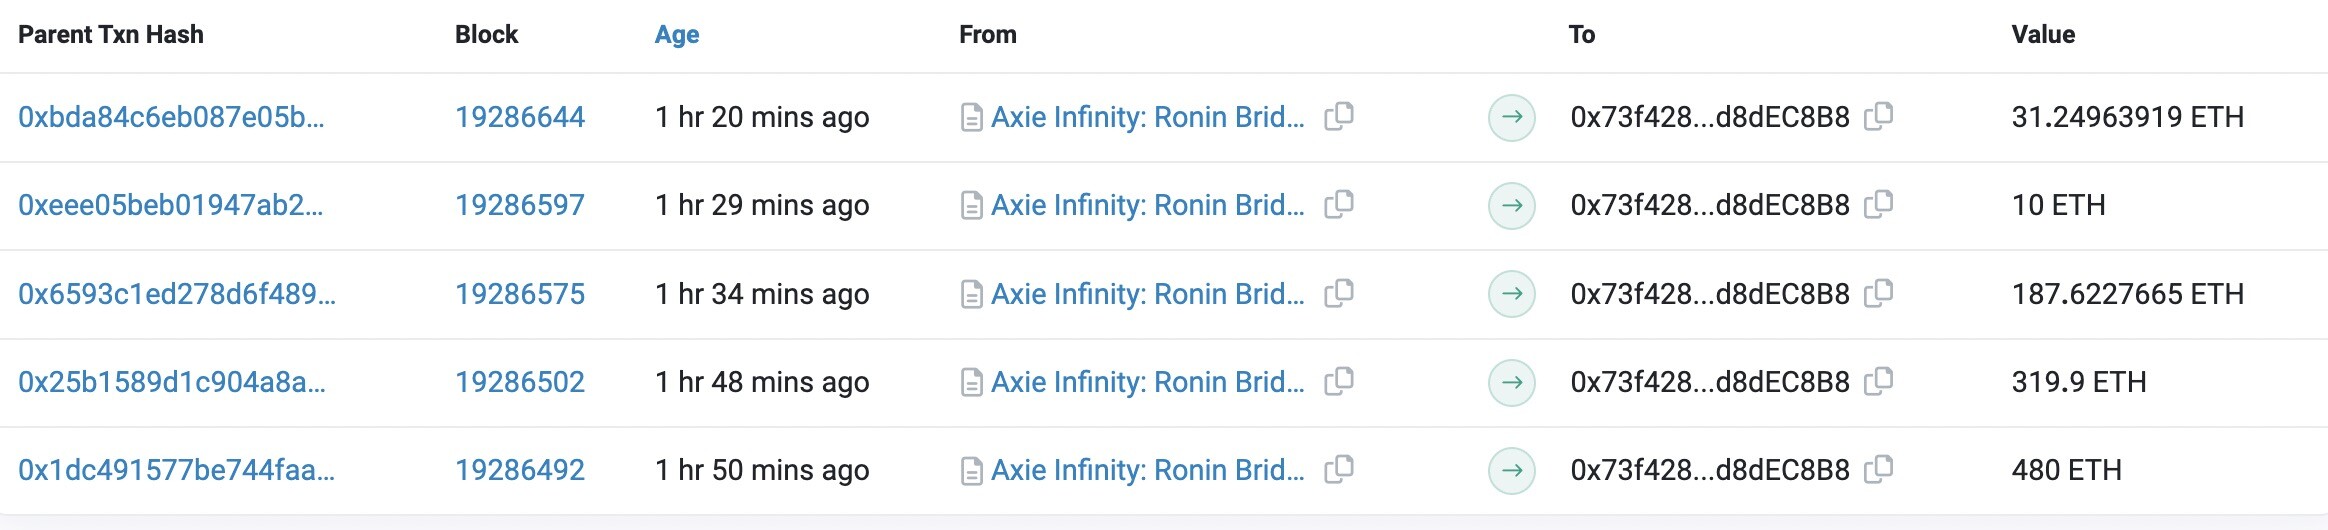Open transaction hash 0xeee05beb01947ab2...
The width and height of the screenshot is (2328, 530).
pos(171,205)
